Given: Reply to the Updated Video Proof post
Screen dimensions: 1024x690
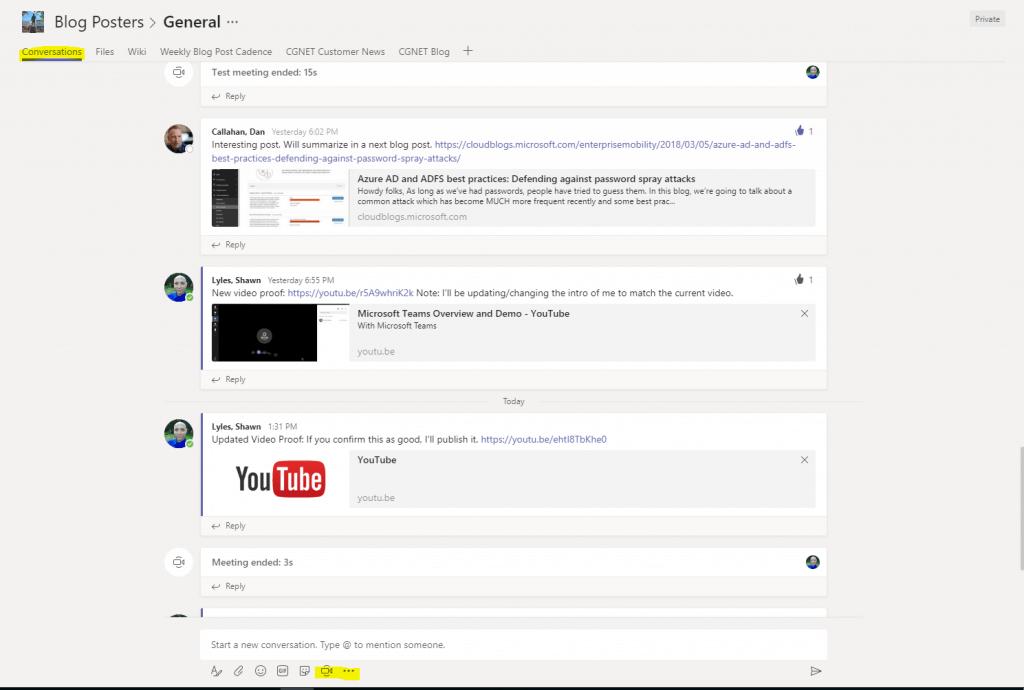Looking at the screenshot, I should pos(229,525).
